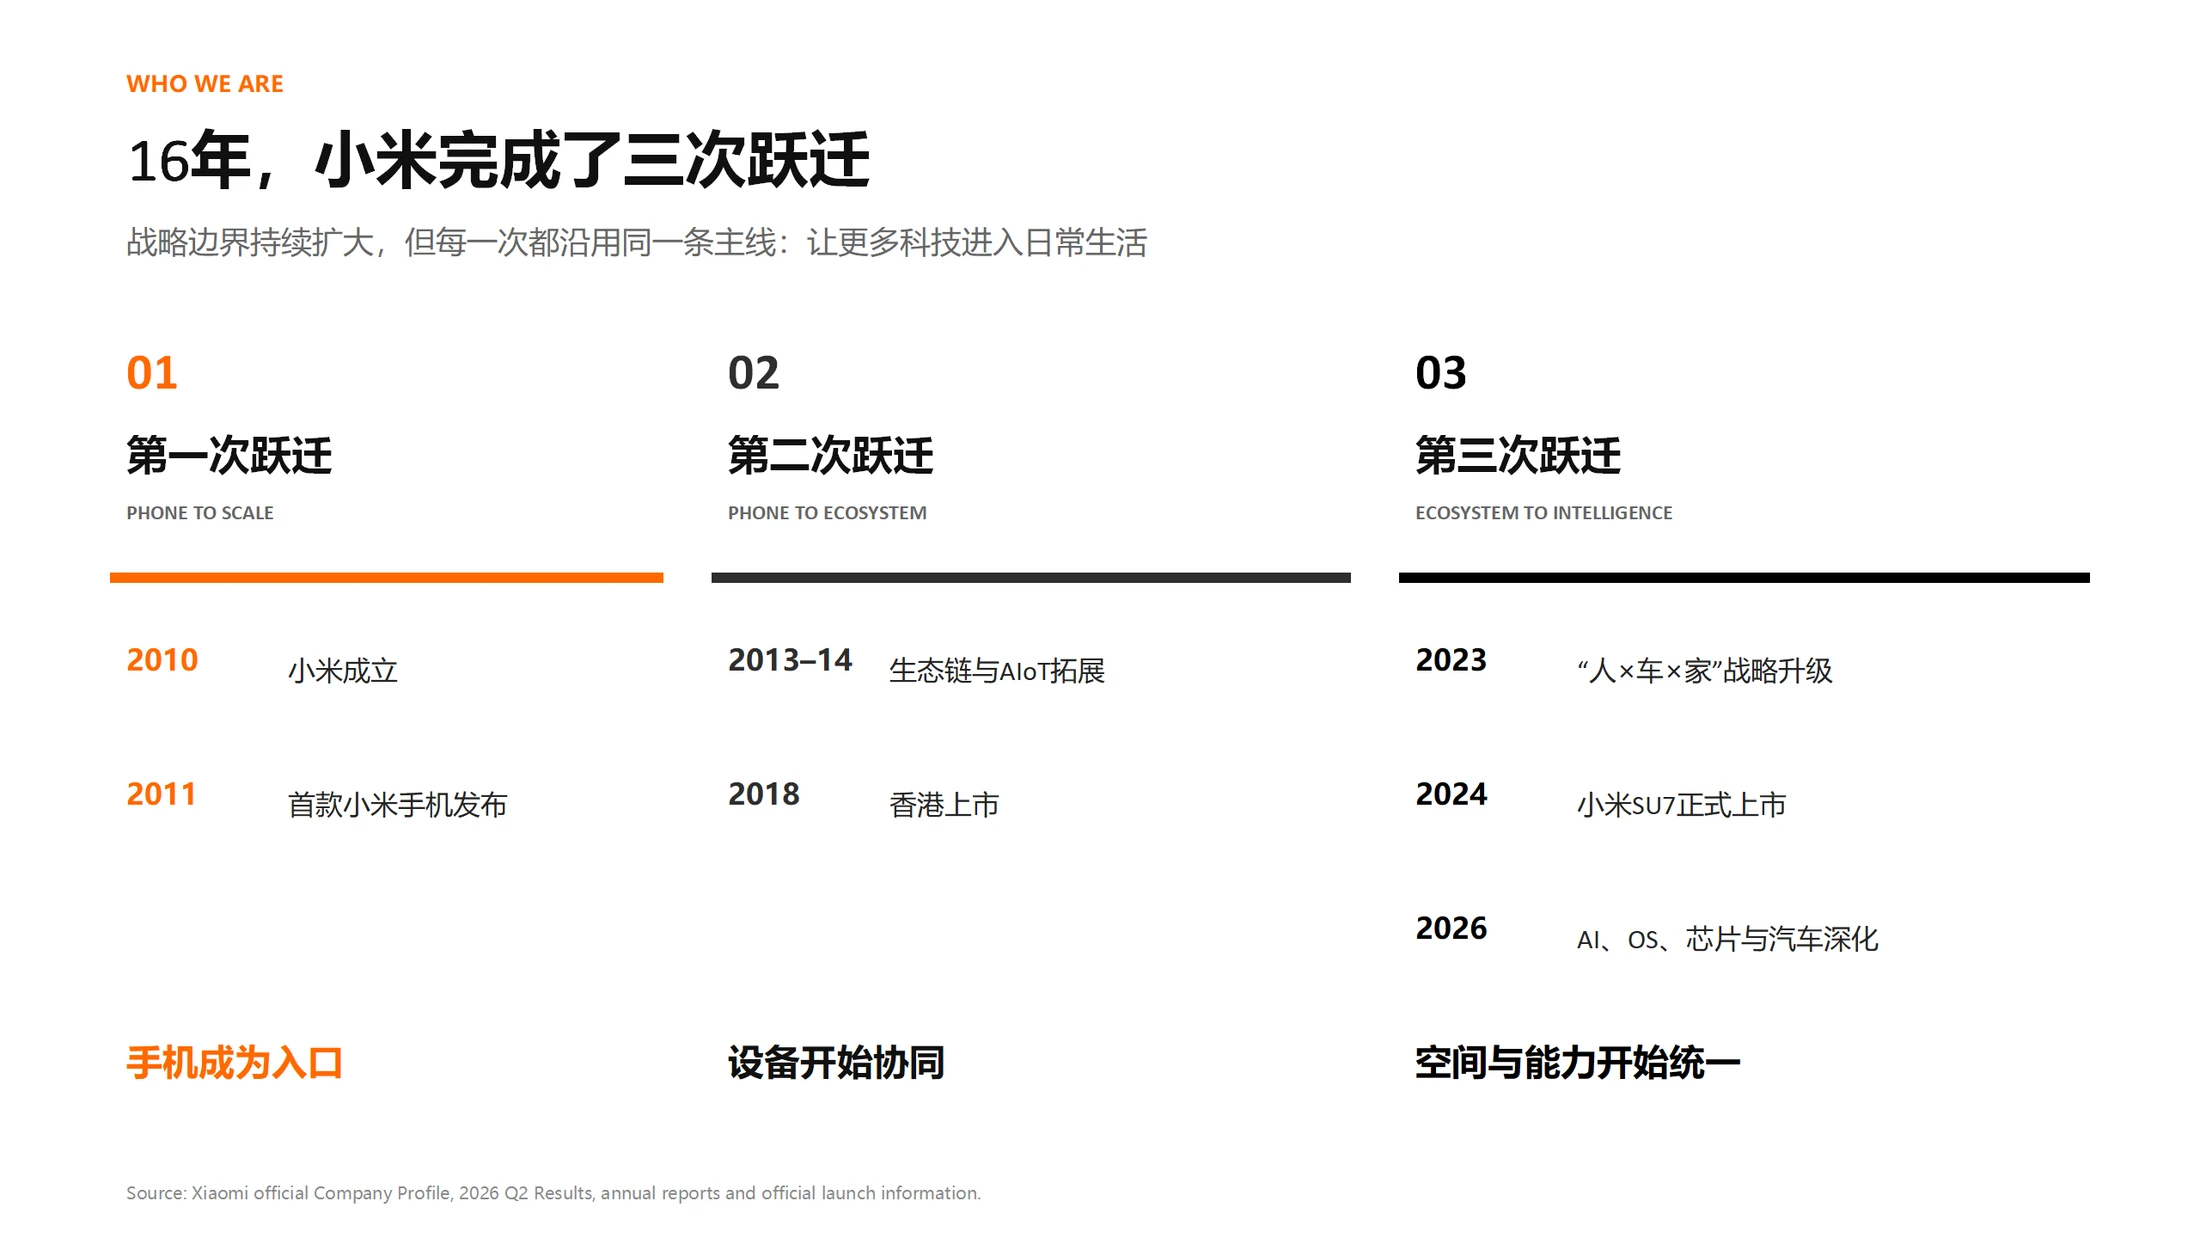Click the text 'AI、OS、芯片与汽车深化'
The width and height of the screenshot is (2200, 1238).
click(x=1728, y=939)
